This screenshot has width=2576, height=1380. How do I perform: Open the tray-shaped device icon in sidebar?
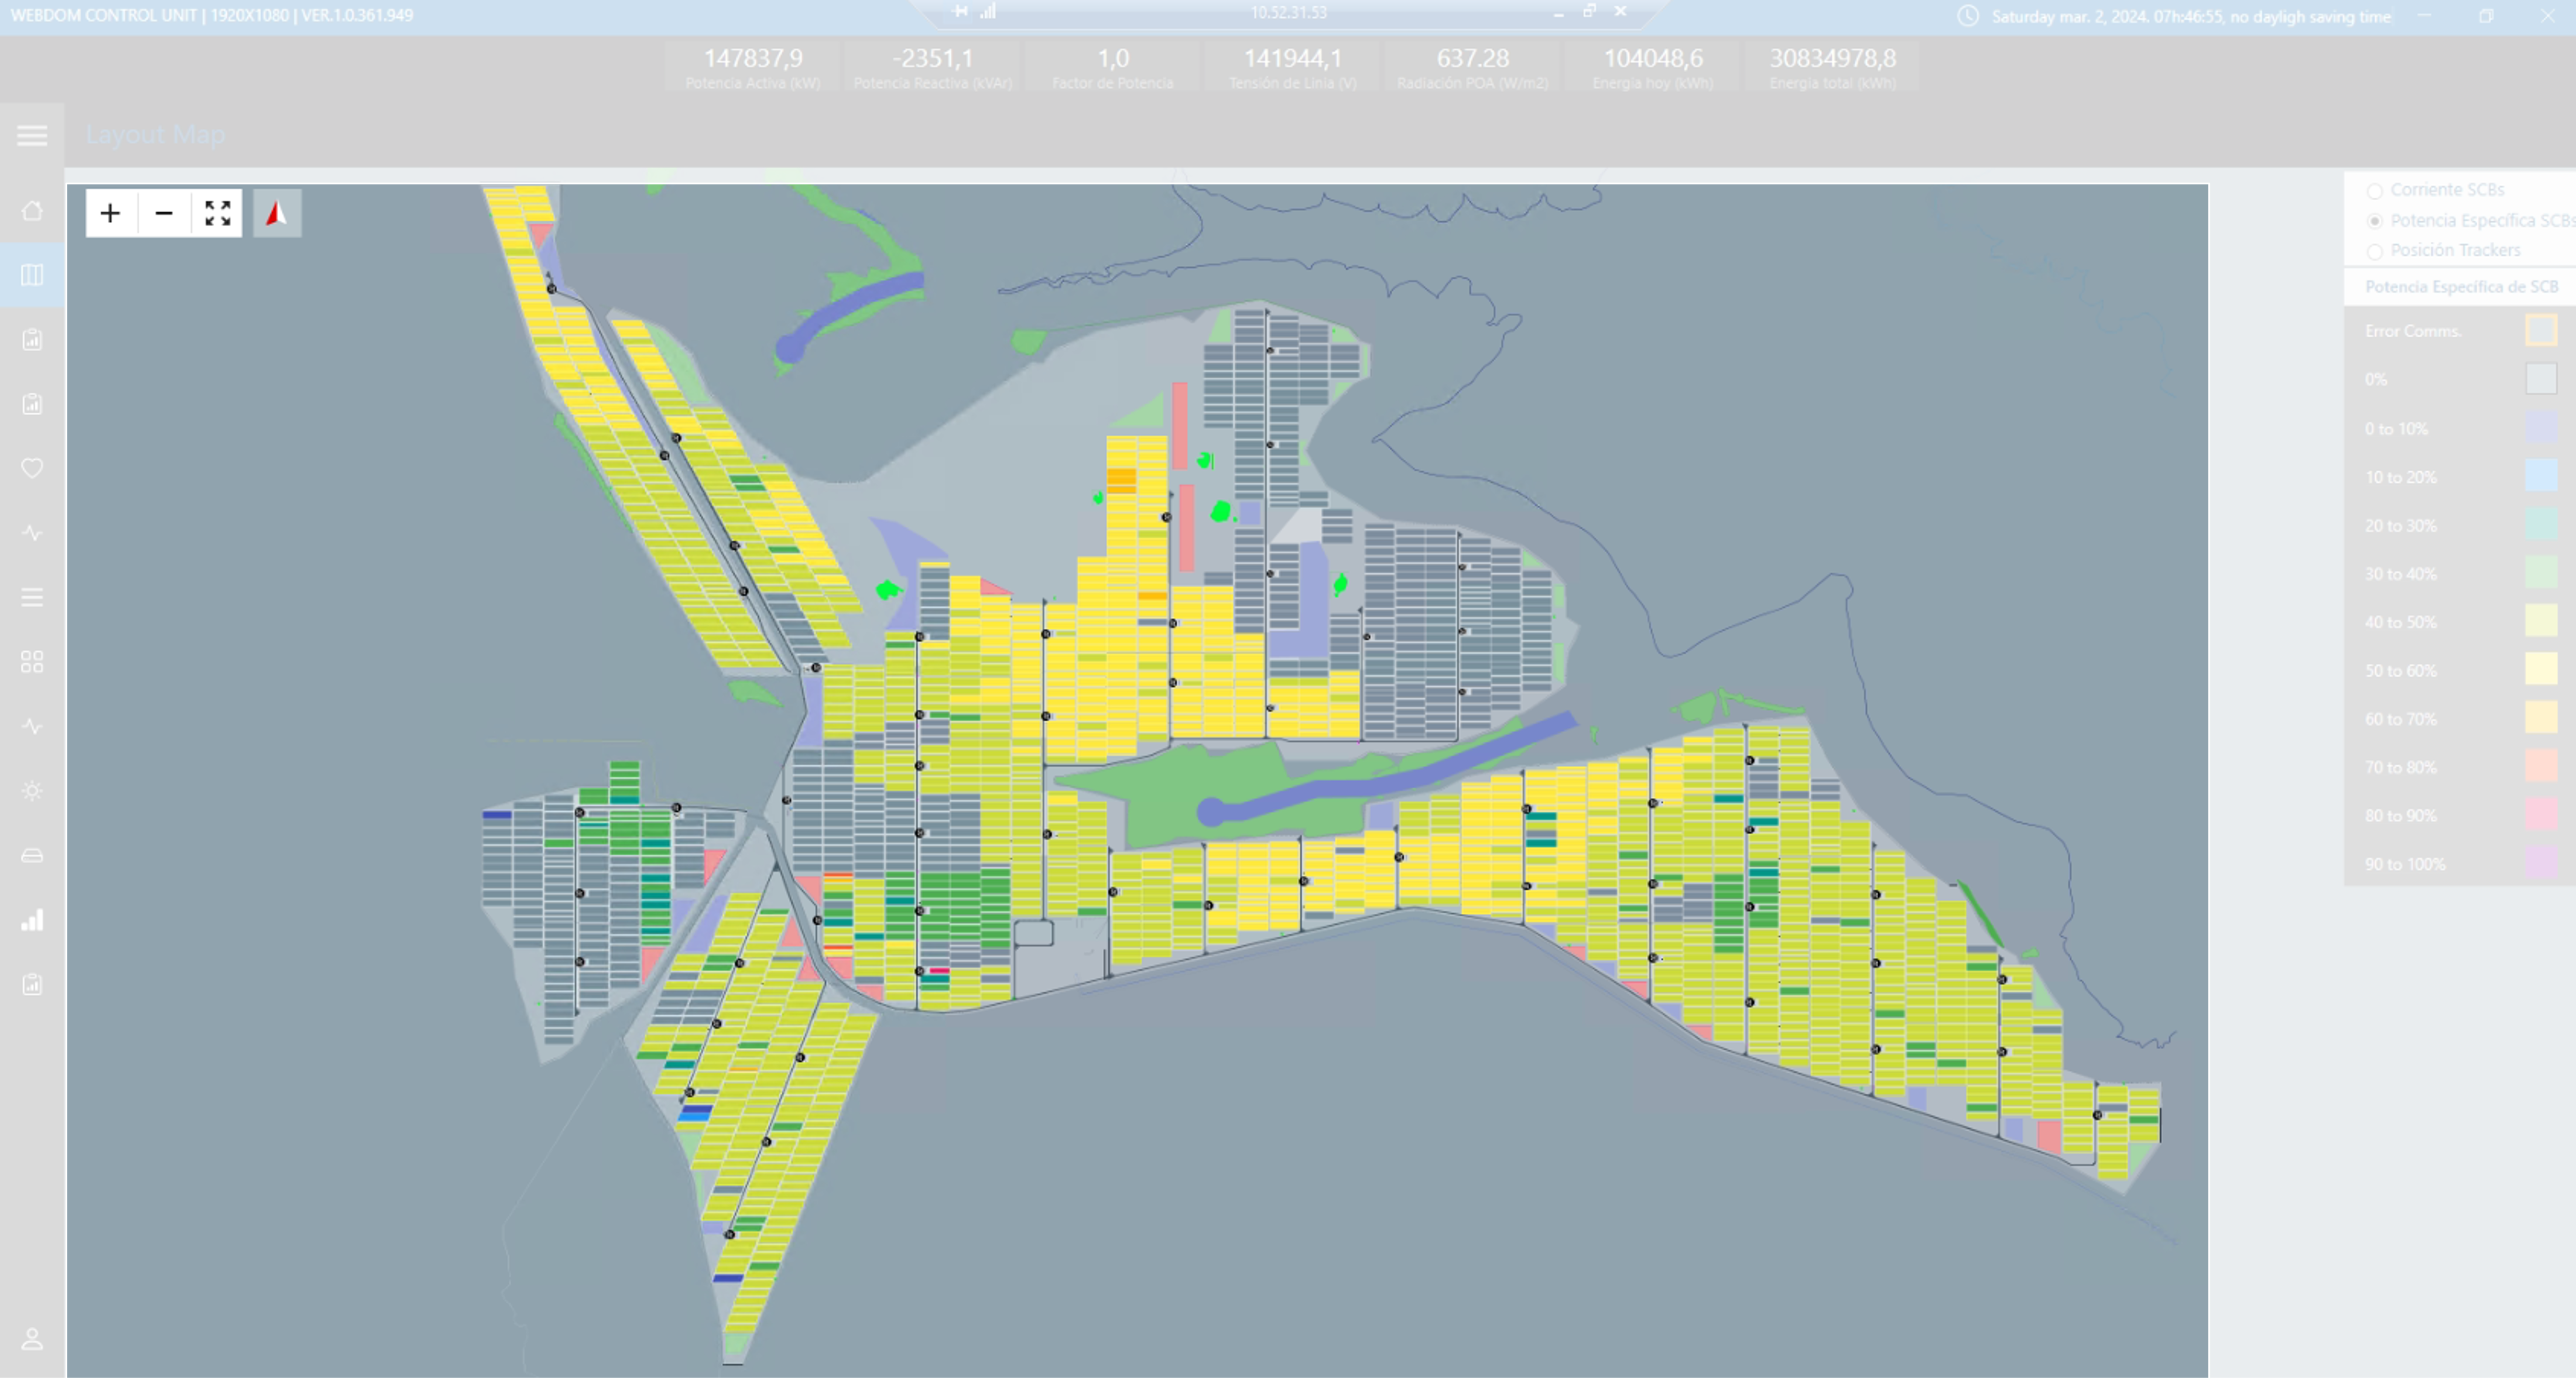32,855
